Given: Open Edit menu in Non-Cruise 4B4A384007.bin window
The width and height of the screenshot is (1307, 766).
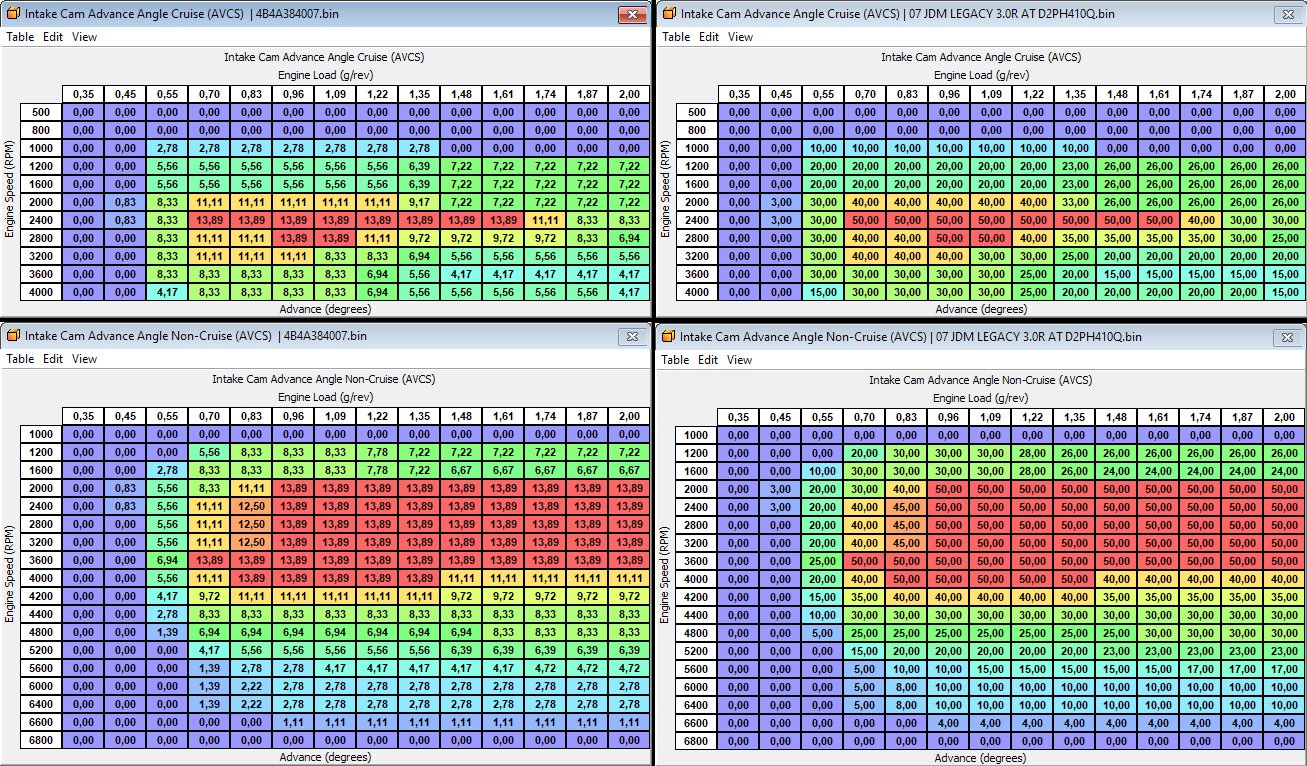Looking at the screenshot, I should [53, 359].
